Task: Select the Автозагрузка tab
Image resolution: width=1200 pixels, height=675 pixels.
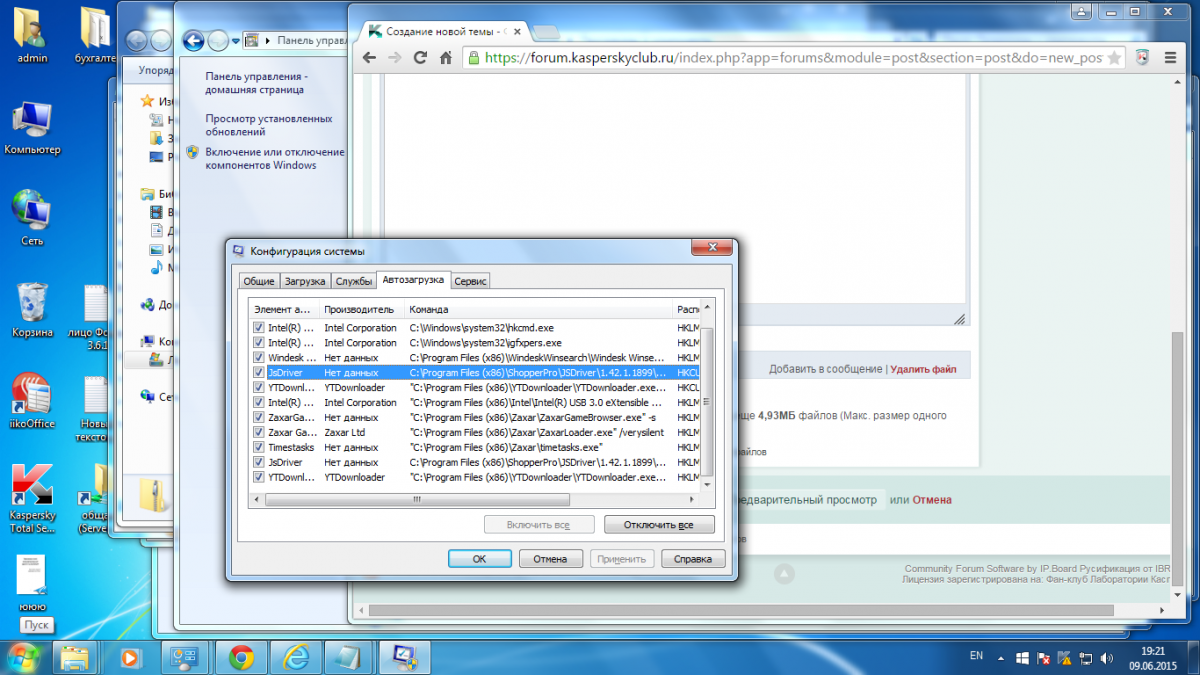Action: coord(414,280)
